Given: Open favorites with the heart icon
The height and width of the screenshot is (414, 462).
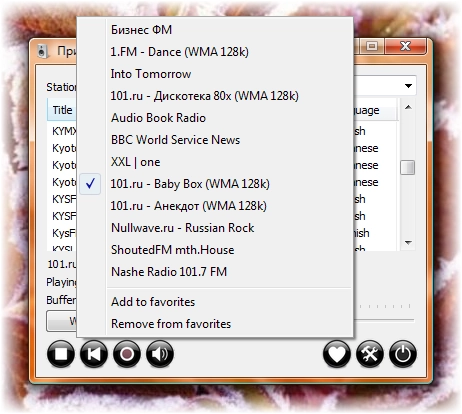Looking at the screenshot, I should coord(337,354).
